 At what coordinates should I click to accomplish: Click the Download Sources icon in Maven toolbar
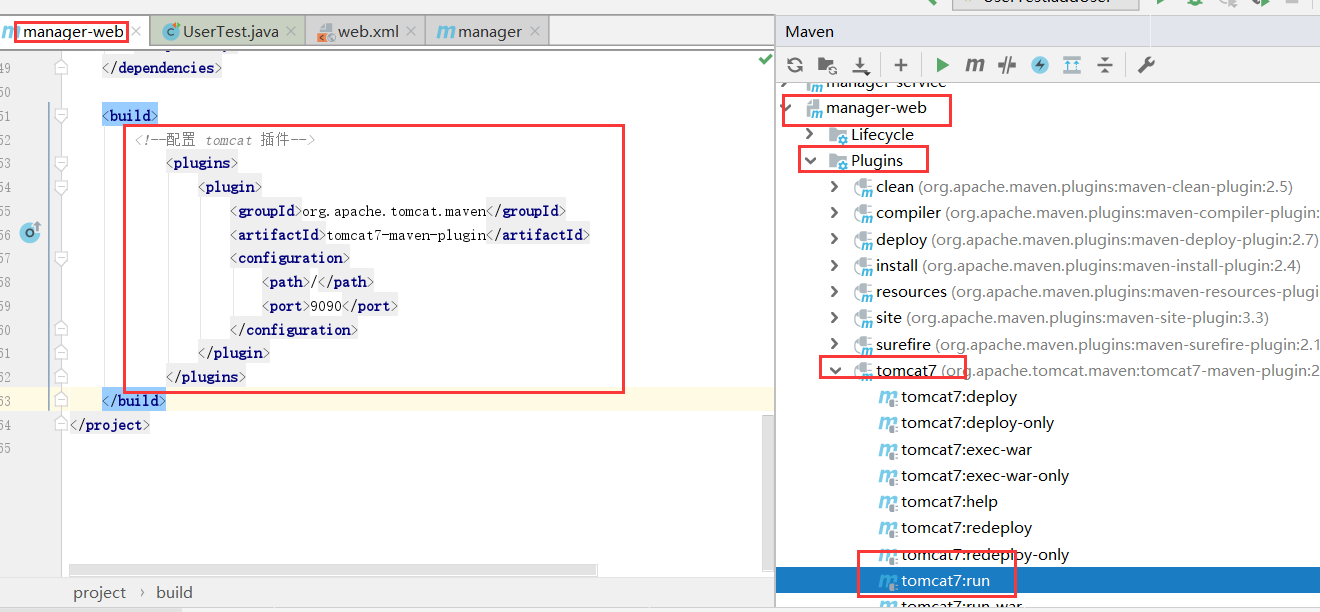[x=861, y=65]
